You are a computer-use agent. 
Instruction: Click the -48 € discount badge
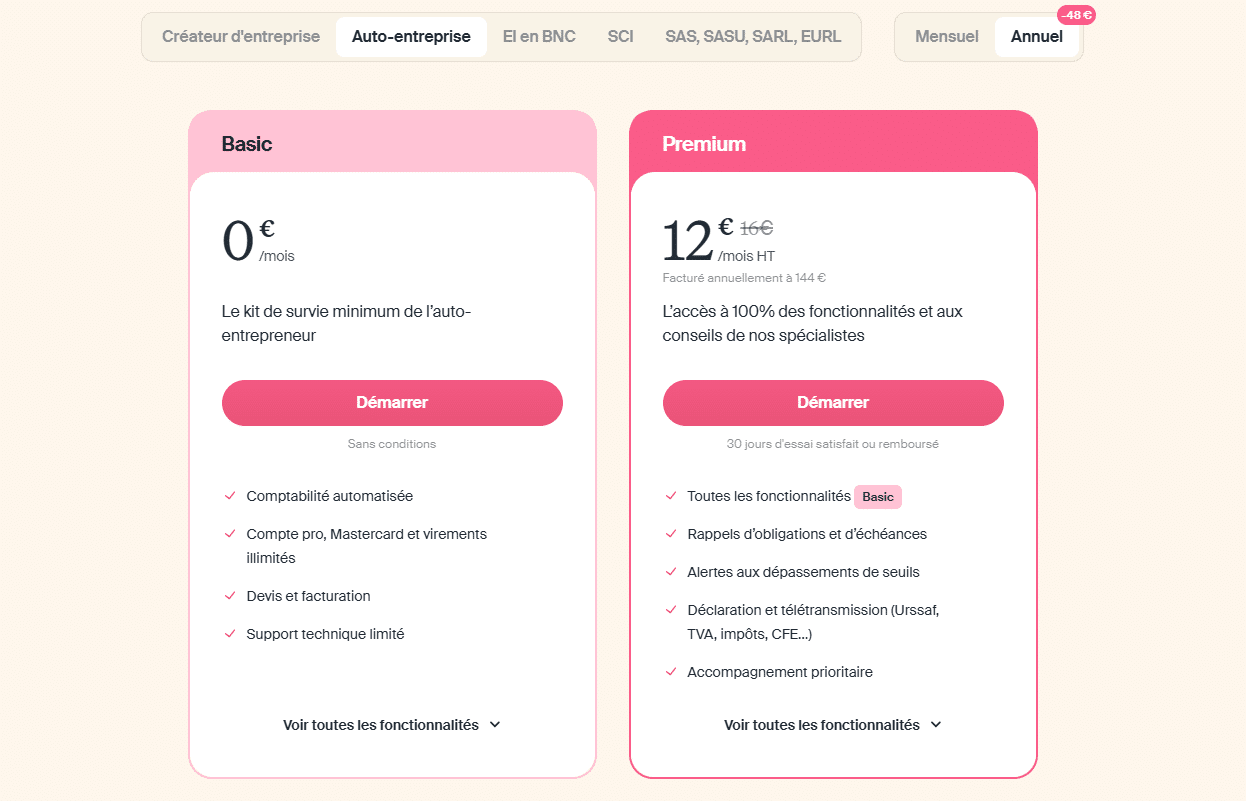(x=1076, y=15)
